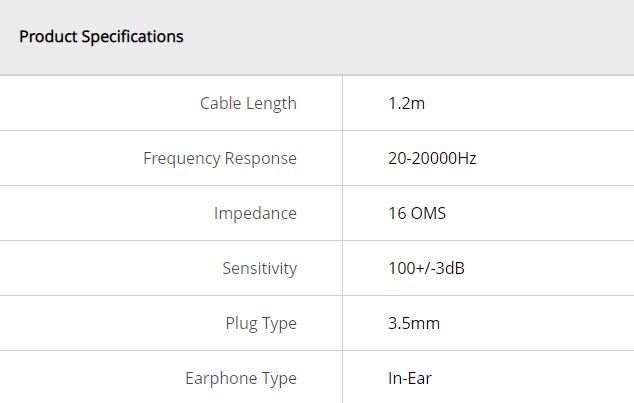Click the Product Specifications heading
This screenshot has height=403, width=634.
tap(101, 37)
